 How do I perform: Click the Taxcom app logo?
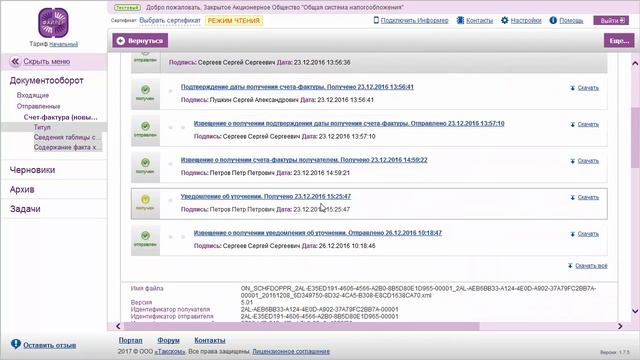coord(53,22)
